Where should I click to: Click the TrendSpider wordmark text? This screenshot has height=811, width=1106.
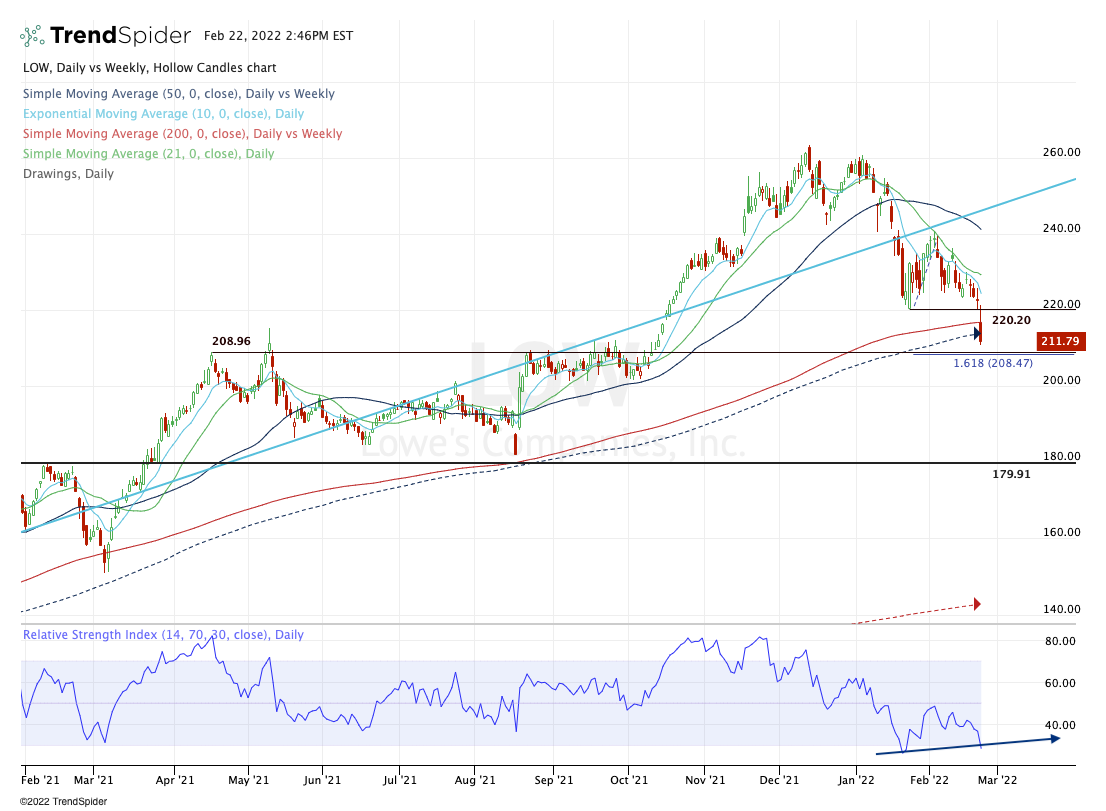120,36
